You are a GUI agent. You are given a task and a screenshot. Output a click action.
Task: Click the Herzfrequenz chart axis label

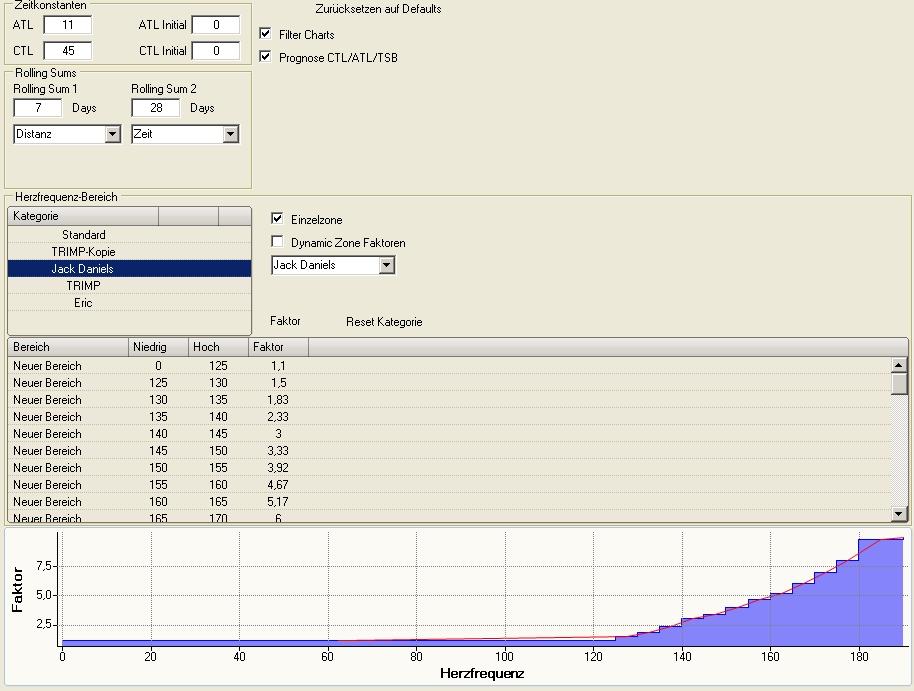(x=482, y=674)
